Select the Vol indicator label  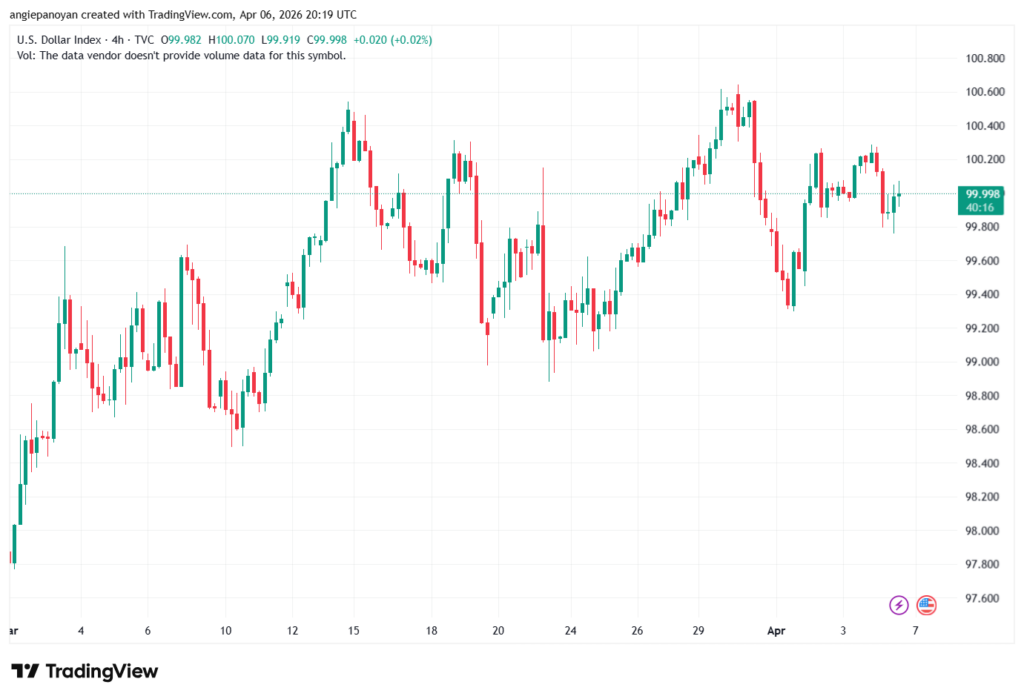[x=25, y=55]
